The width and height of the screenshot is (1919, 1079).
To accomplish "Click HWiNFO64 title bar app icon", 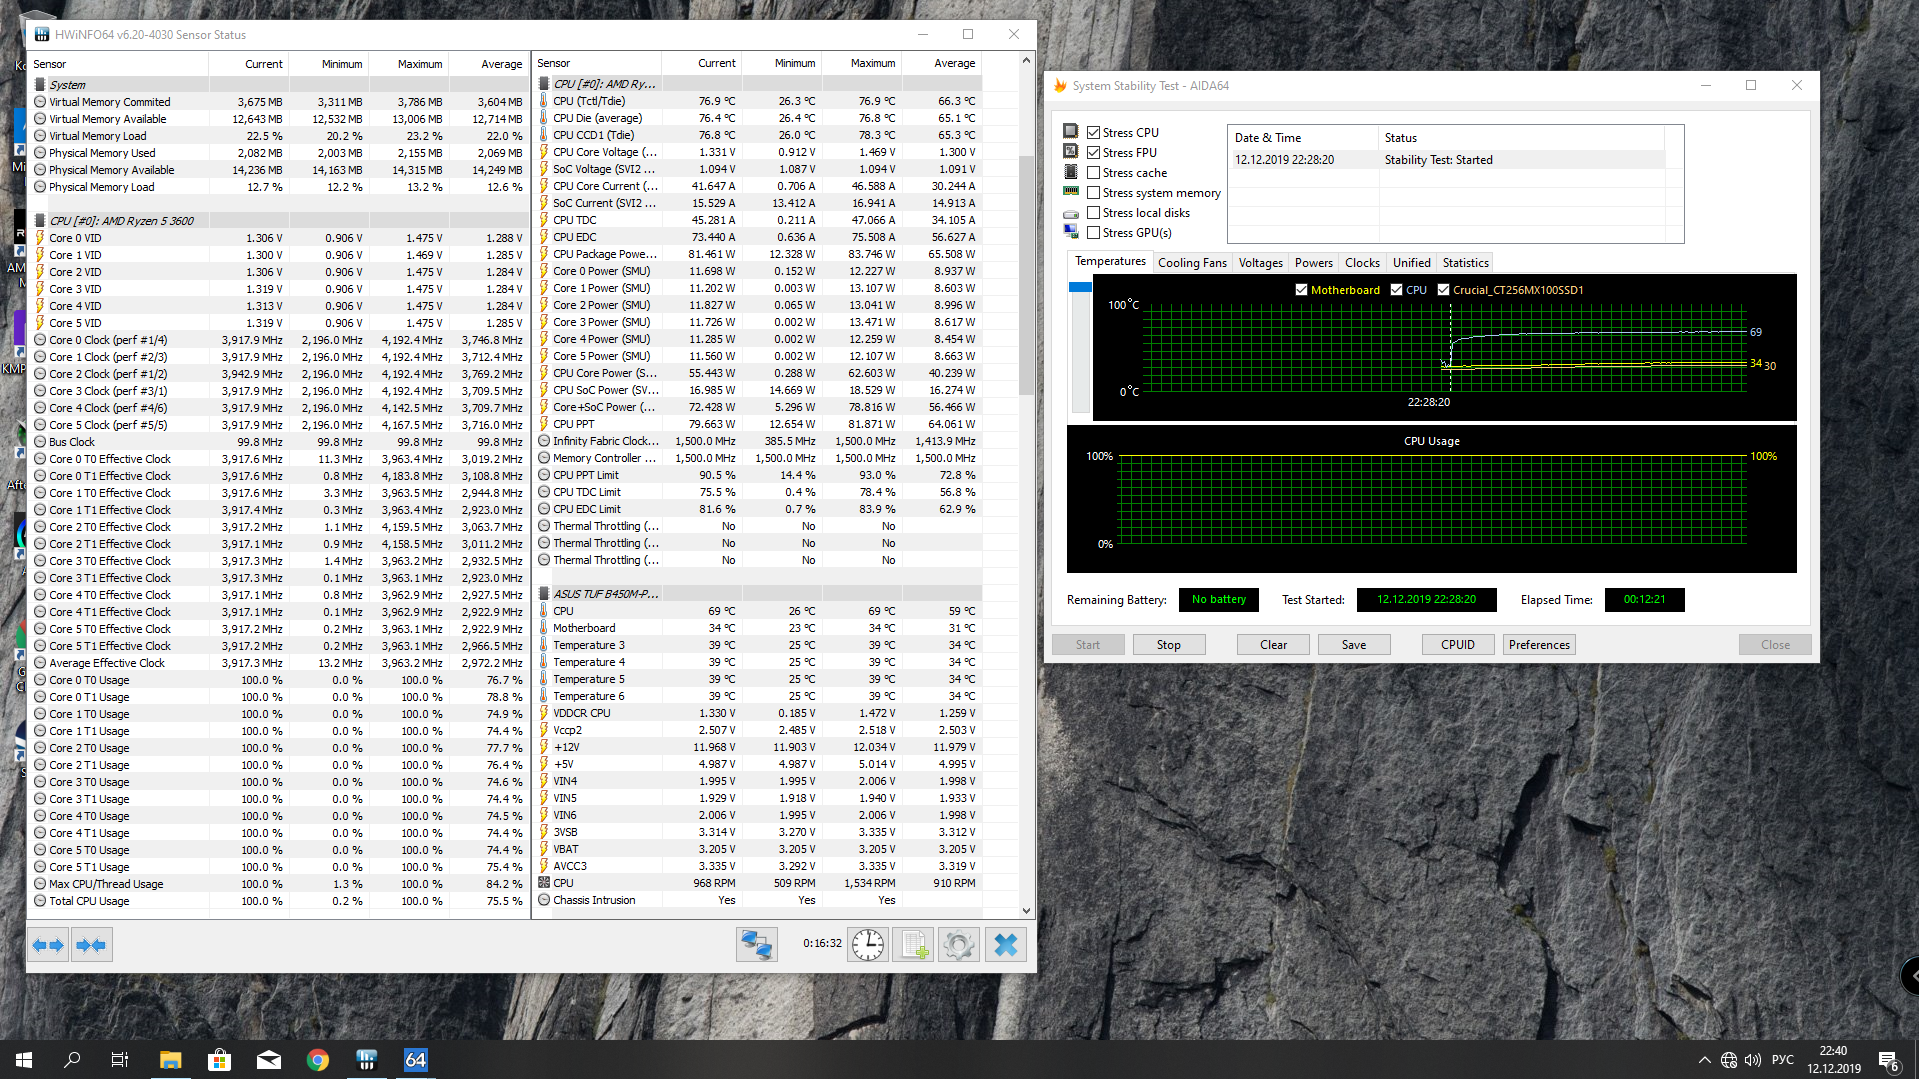I will click(x=42, y=35).
